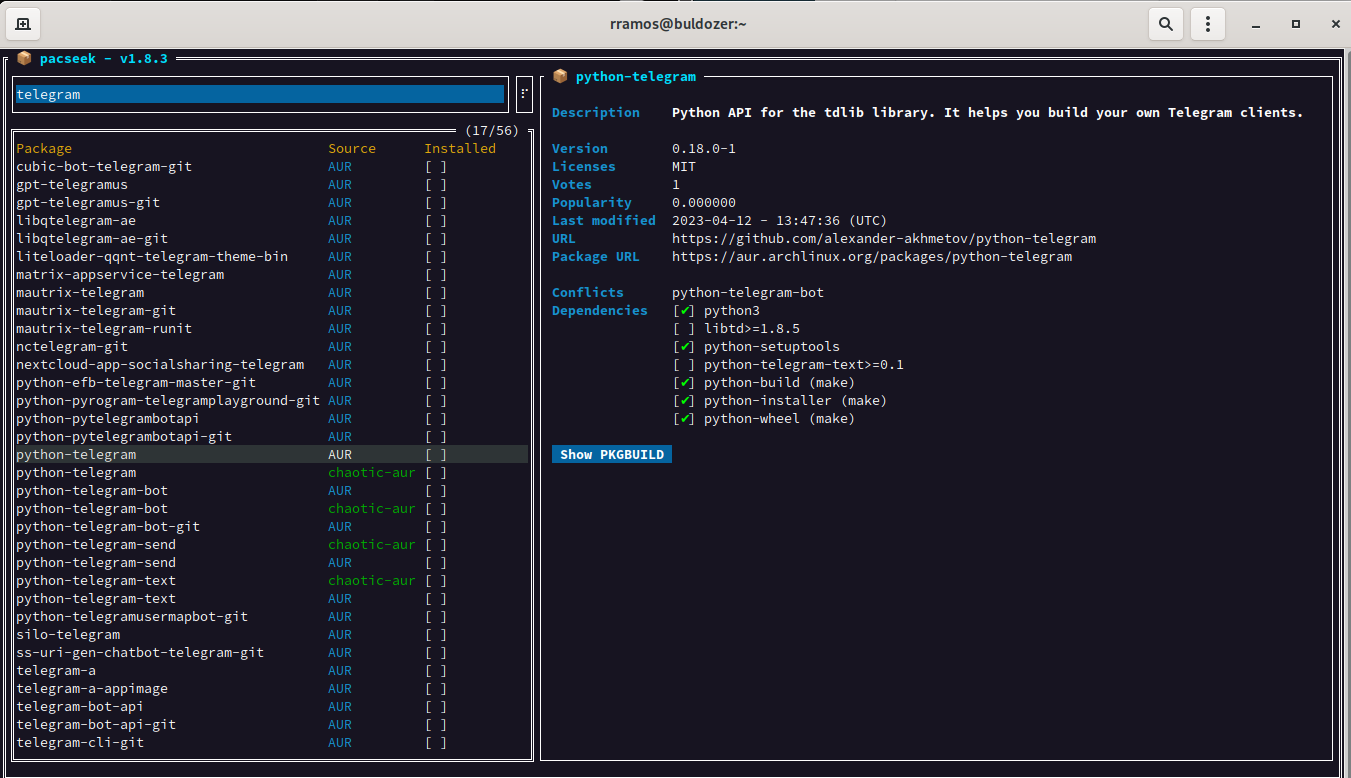Click python-wheel (make) dependency checkmark
Viewport: 1351px width, 778px height.
pyautogui.click(x=684, y=418)
